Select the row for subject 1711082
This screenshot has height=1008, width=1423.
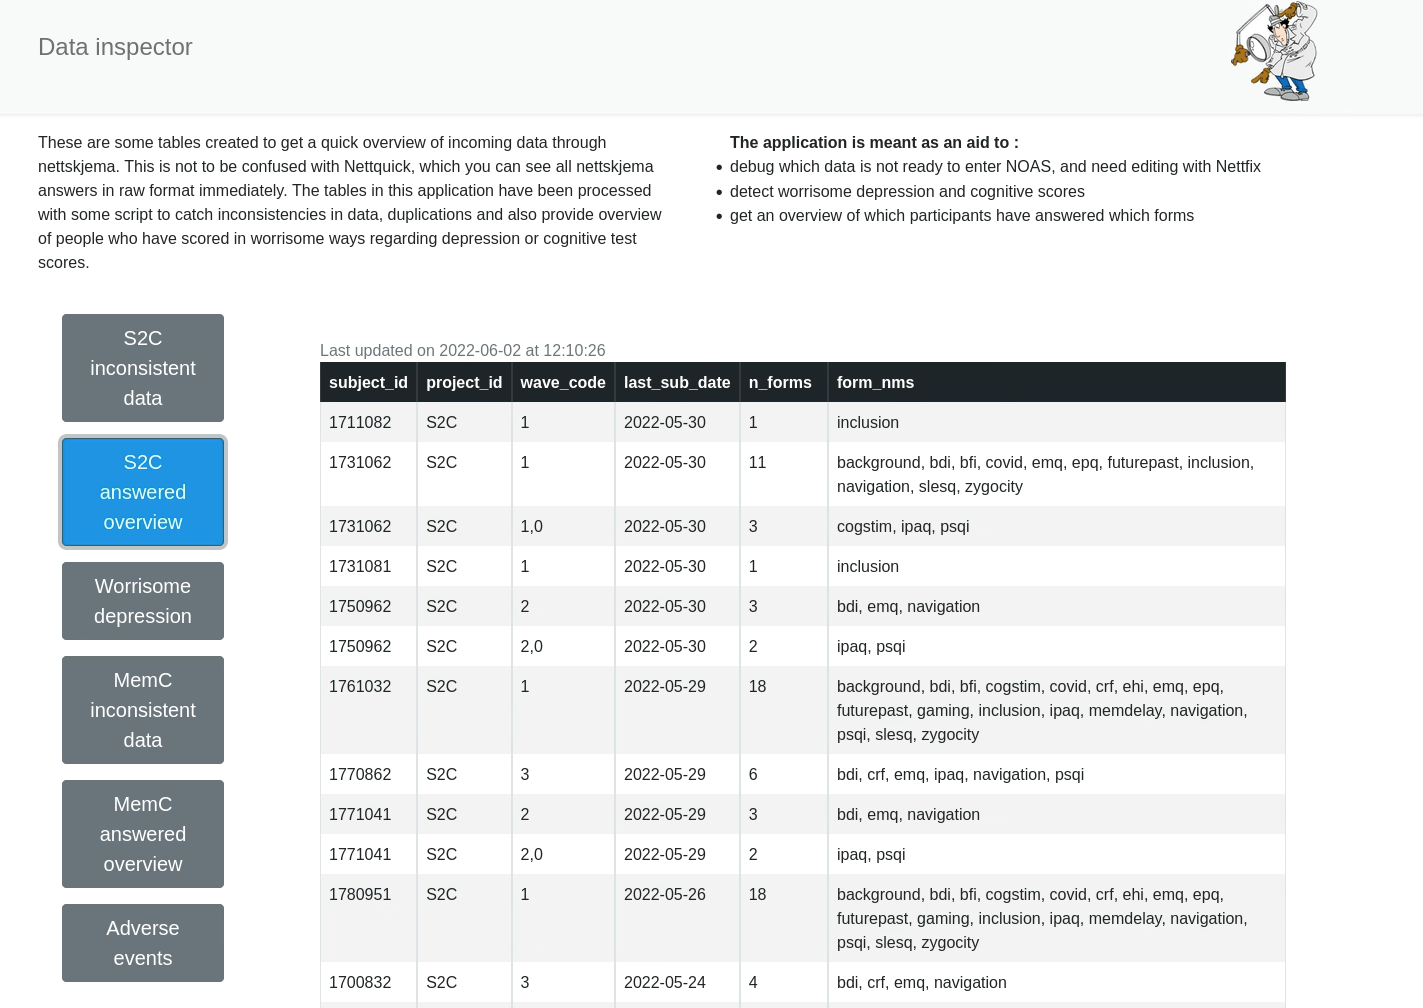[x=360, y=423]
